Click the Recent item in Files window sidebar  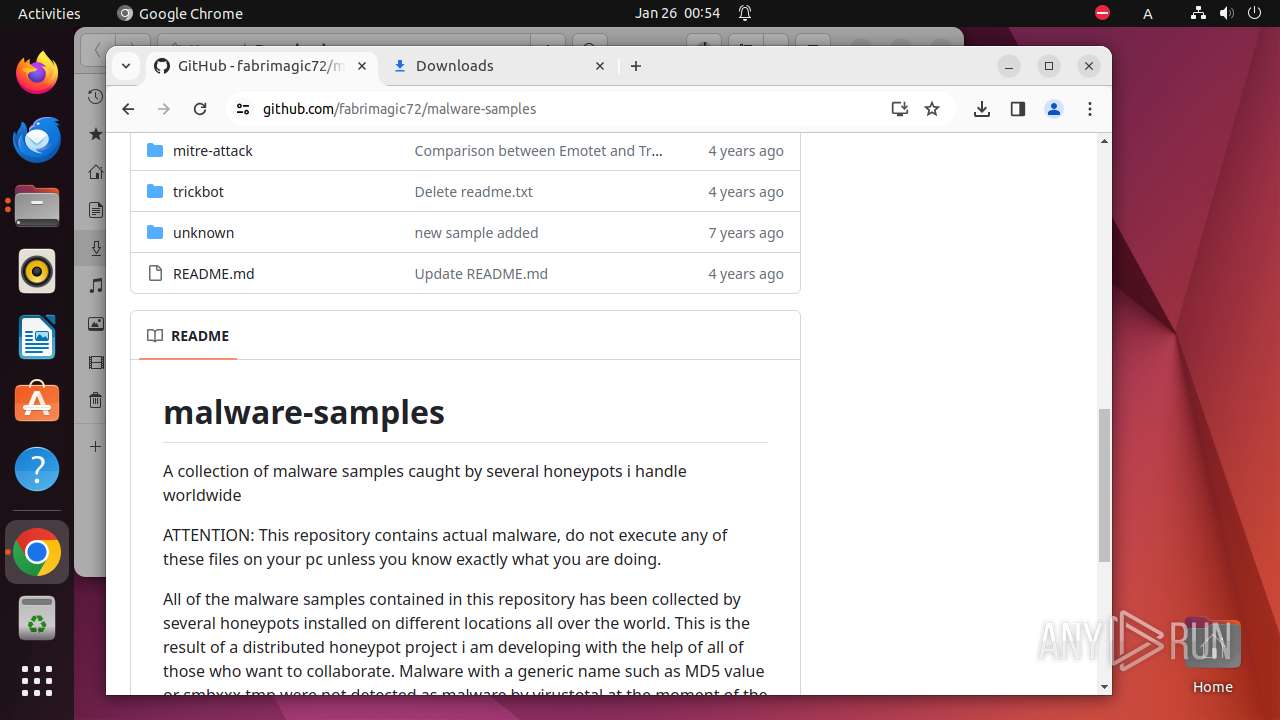[x=96, y=96]
